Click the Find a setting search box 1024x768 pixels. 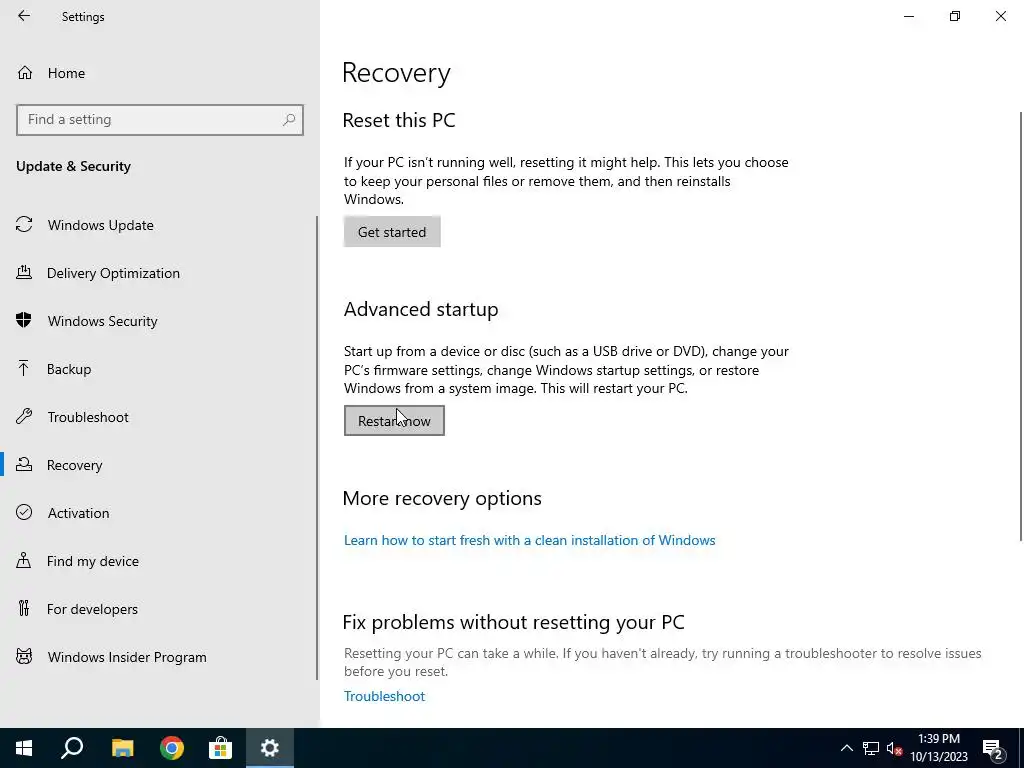[159, 120]
